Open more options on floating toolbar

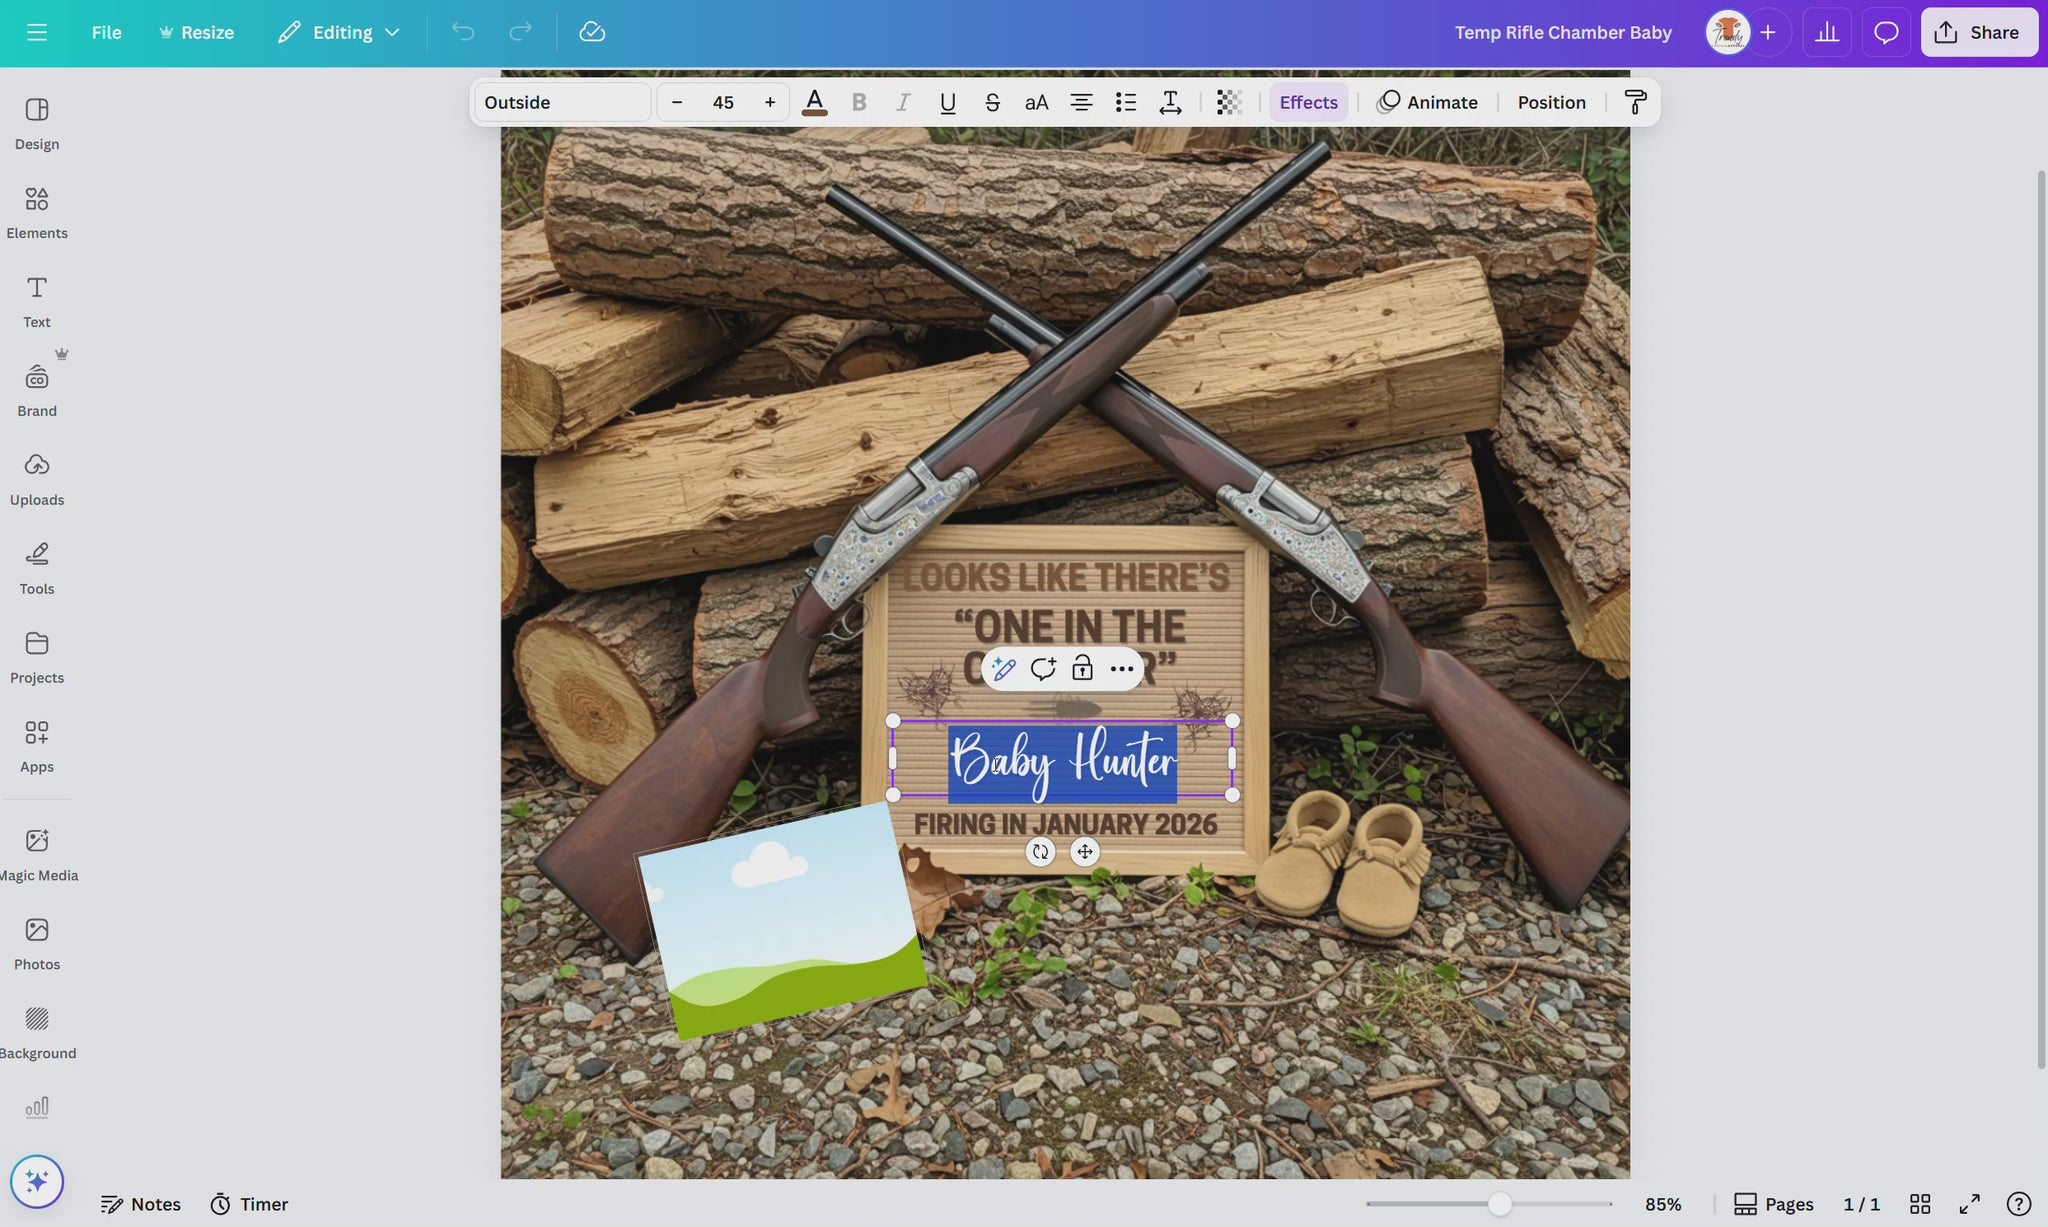tap(1122, 669)
